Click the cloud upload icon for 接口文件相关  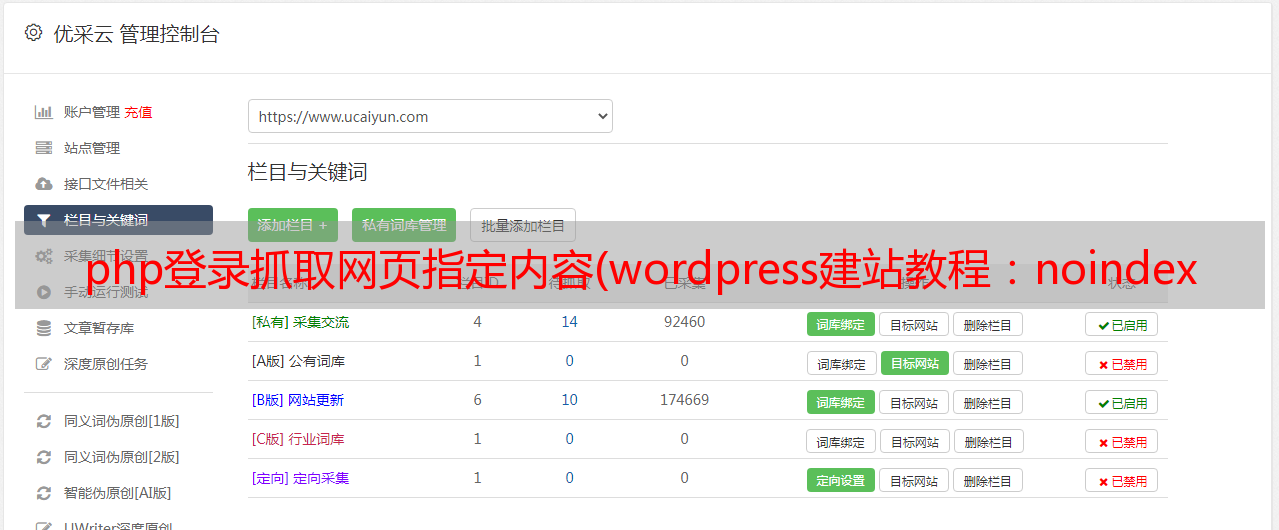point(43,184)
